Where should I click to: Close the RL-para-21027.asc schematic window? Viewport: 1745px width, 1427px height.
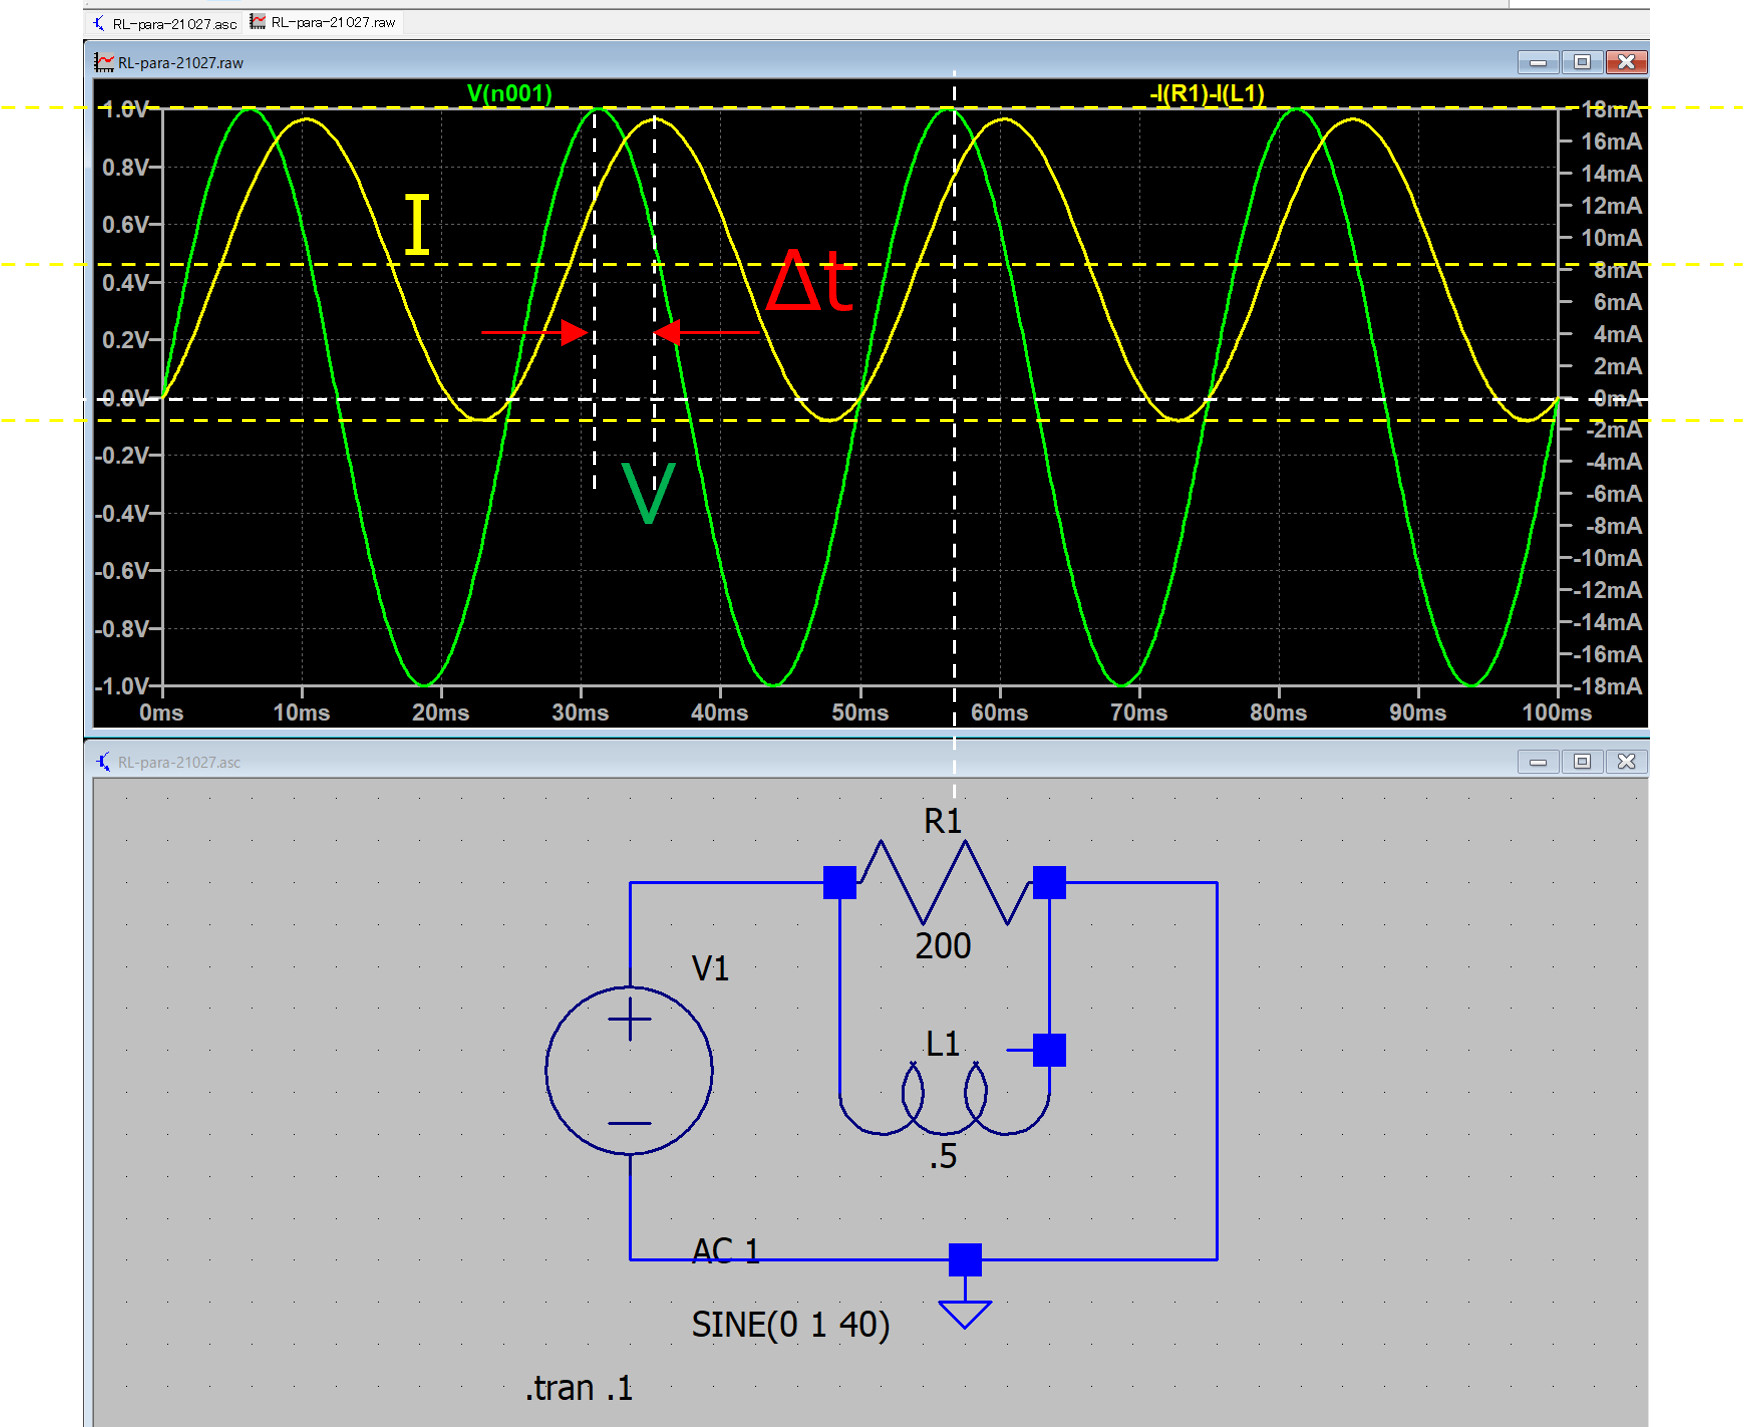[1626, 762]
